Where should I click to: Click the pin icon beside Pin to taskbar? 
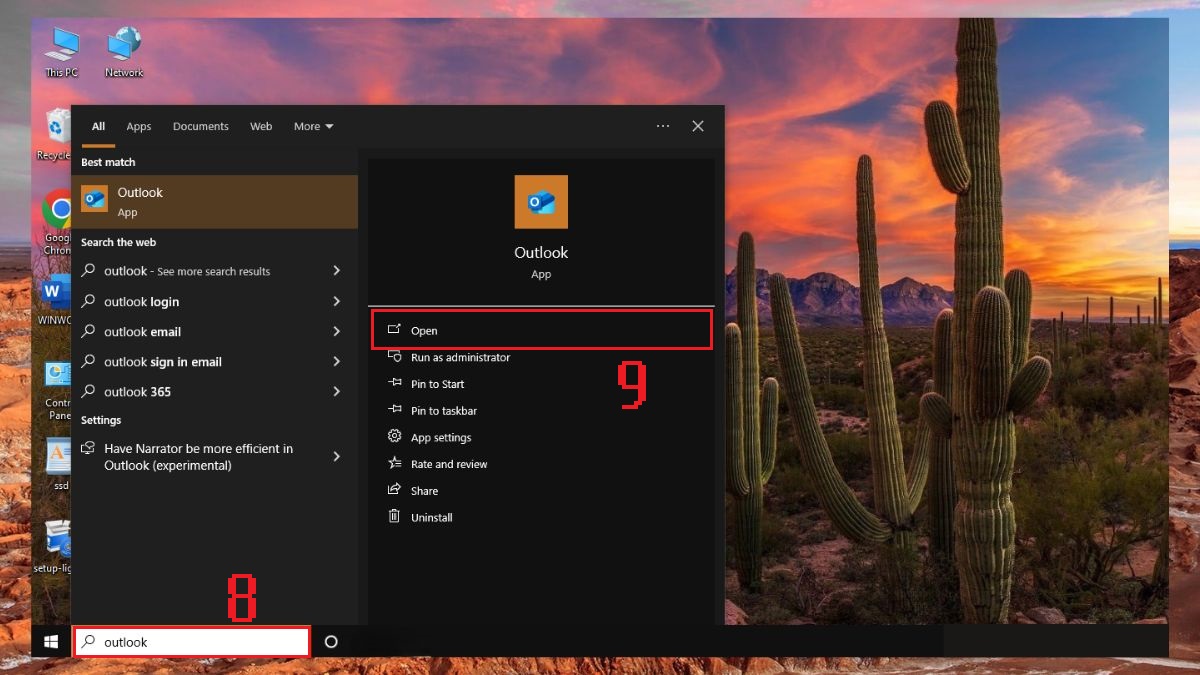(x=394, y=411)
